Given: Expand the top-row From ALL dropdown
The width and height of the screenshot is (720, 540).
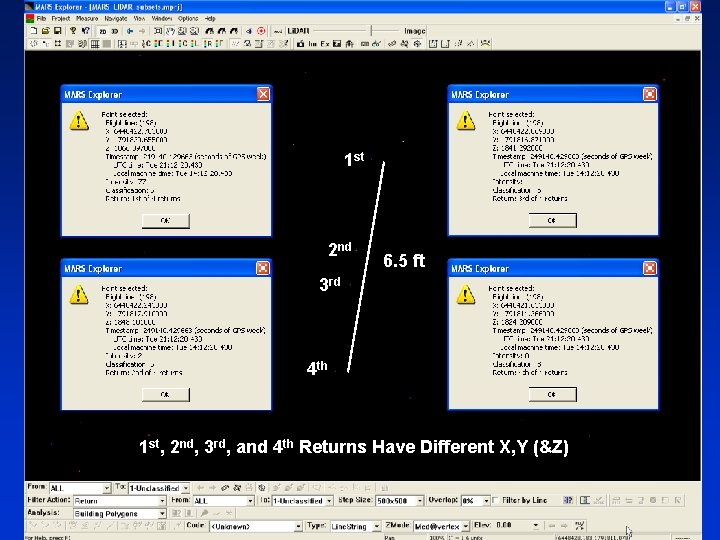Looking at the screenshot, I should (x=107, y=488).
